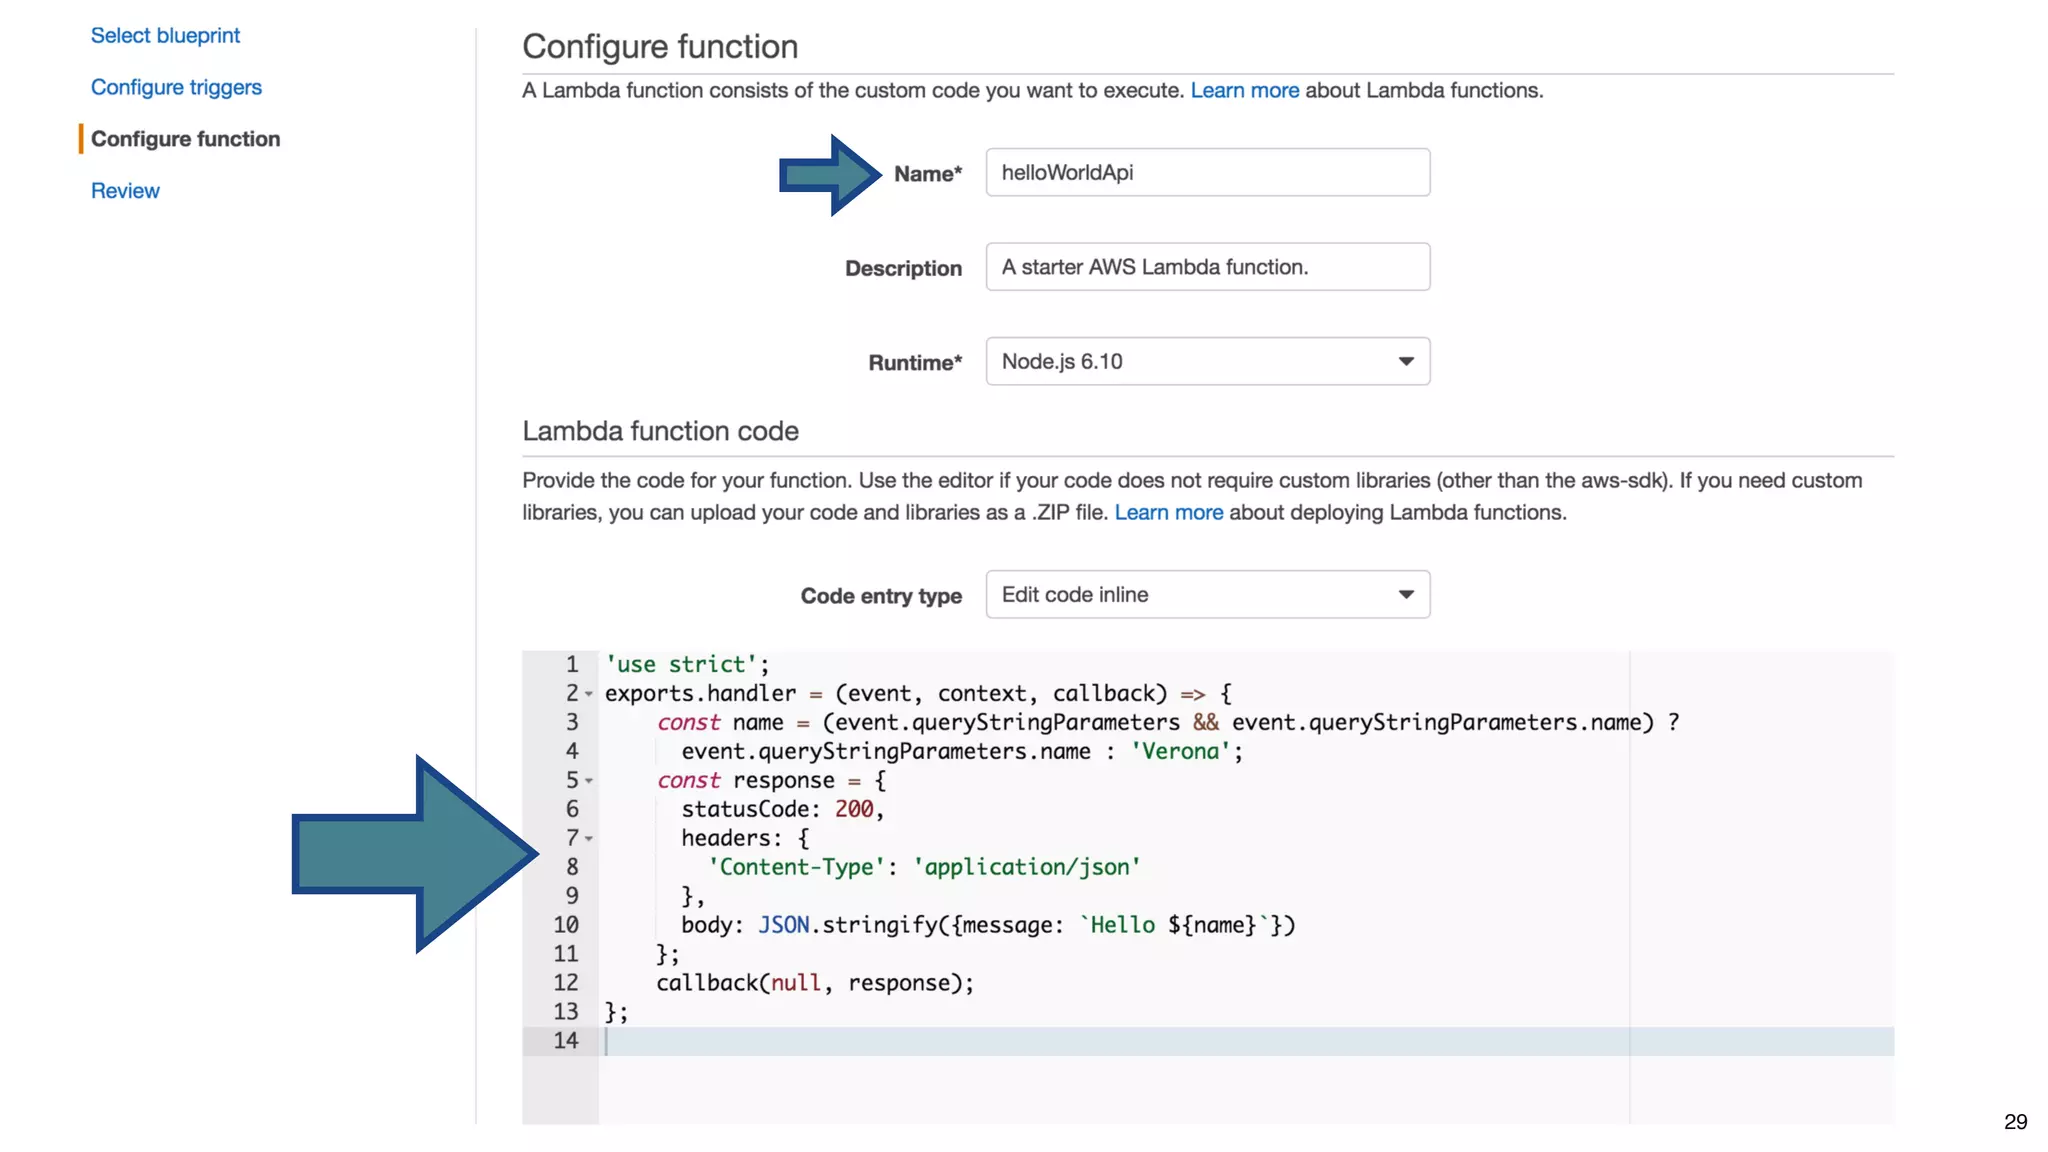This screenshot has width=2048, height=1152.
Task: Collapse code fold arrow on line 5
Action: [589, 781]
